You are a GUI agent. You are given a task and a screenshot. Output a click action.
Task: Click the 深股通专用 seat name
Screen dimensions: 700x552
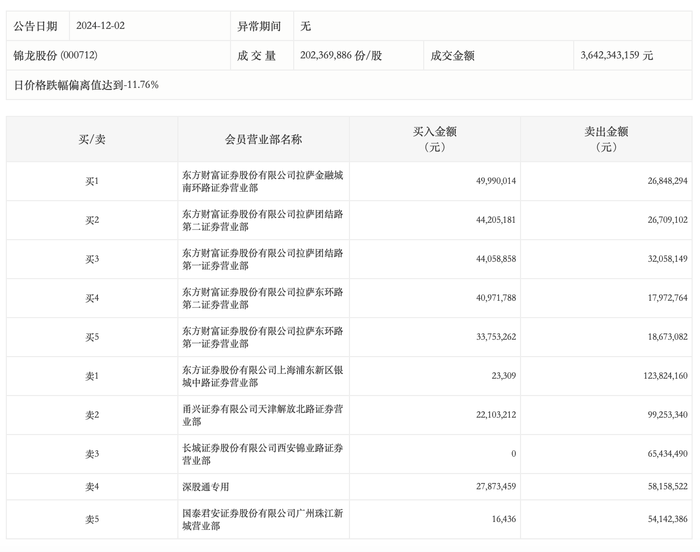pyautogui.click(x=205, y=486)
